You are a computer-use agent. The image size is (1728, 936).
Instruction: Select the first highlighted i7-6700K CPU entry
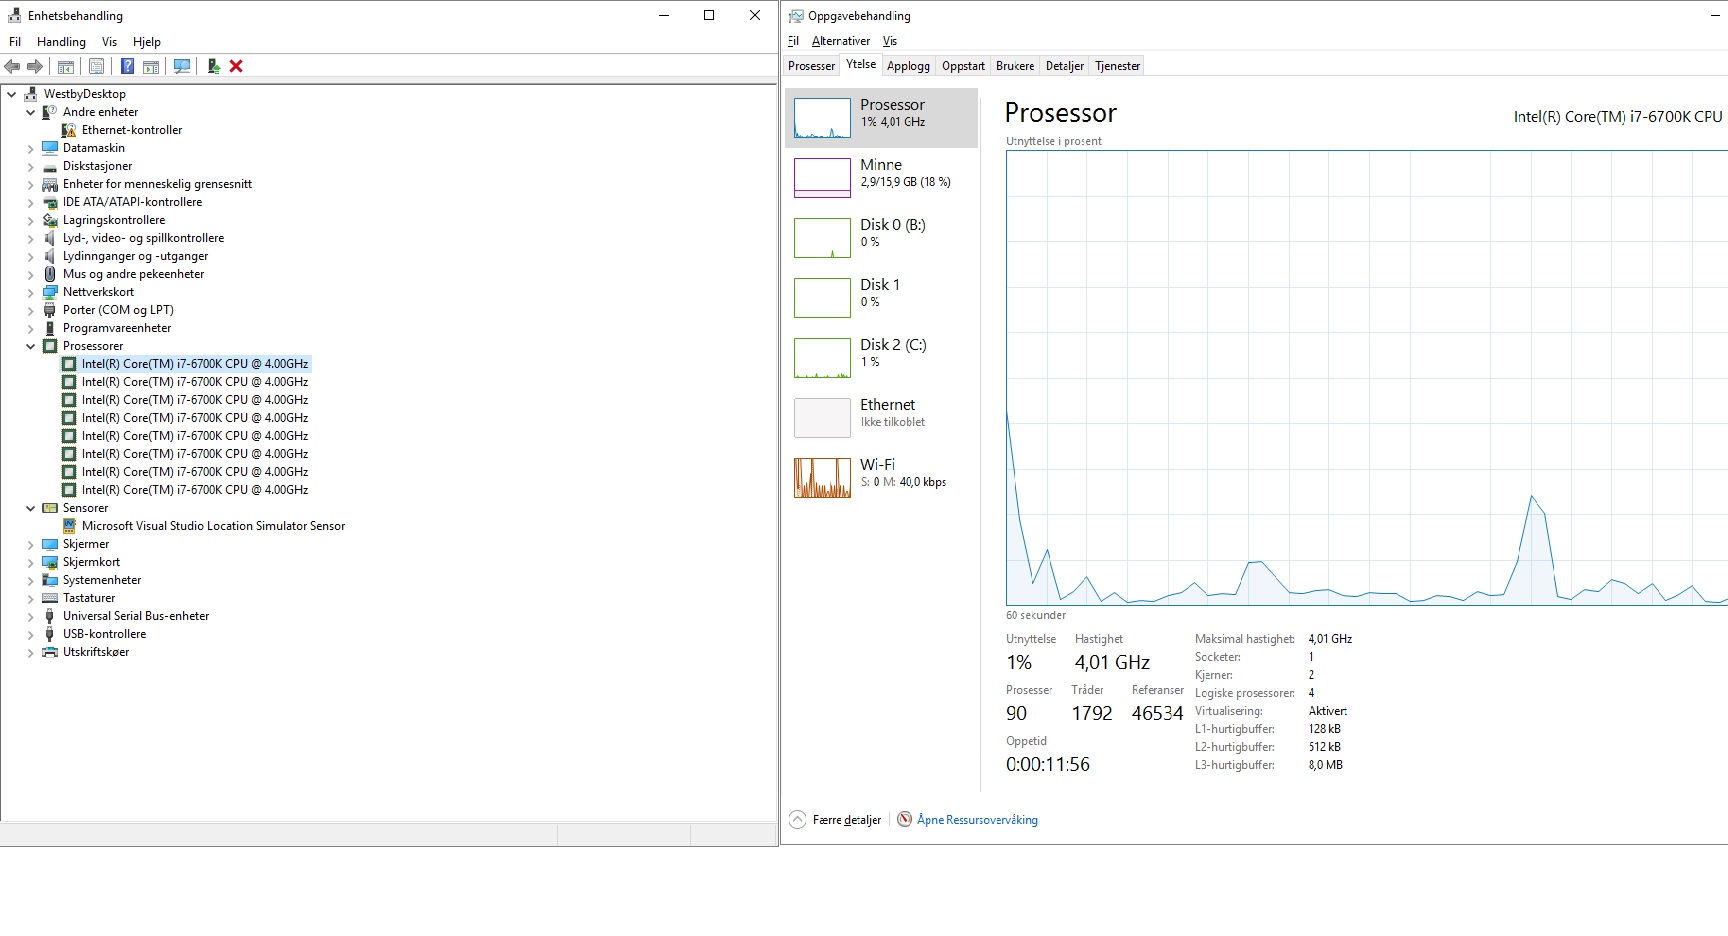point(195,364)
